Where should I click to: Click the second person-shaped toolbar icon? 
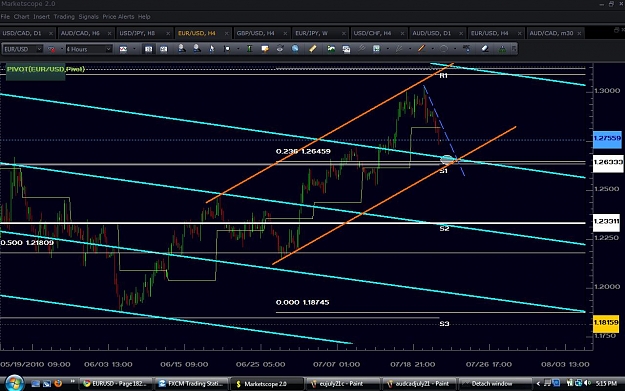point(197,49)
